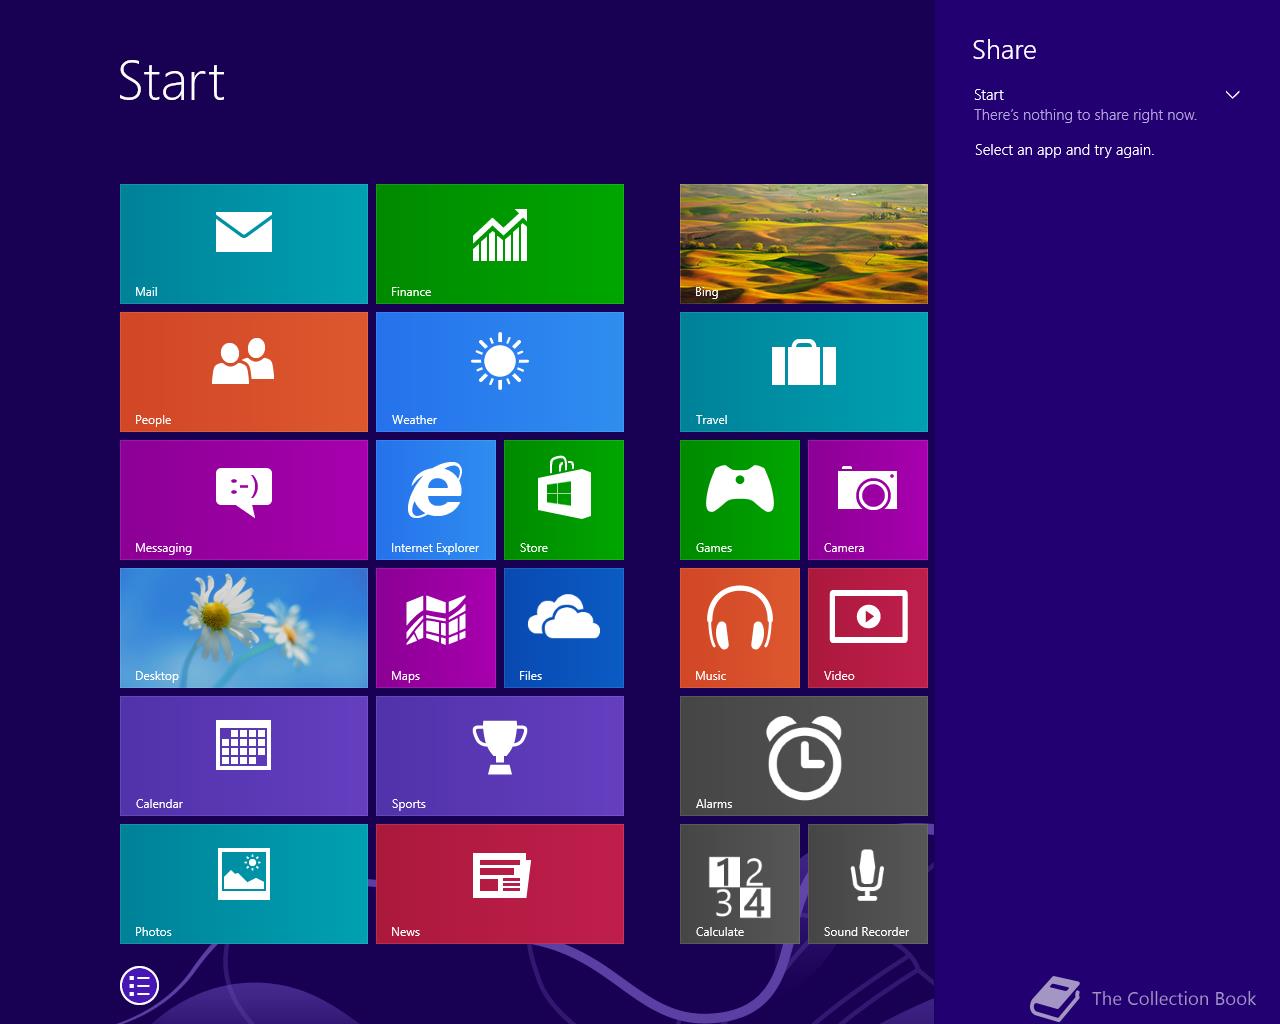
Task: Open the People tile
Action: tap(244, 372)
